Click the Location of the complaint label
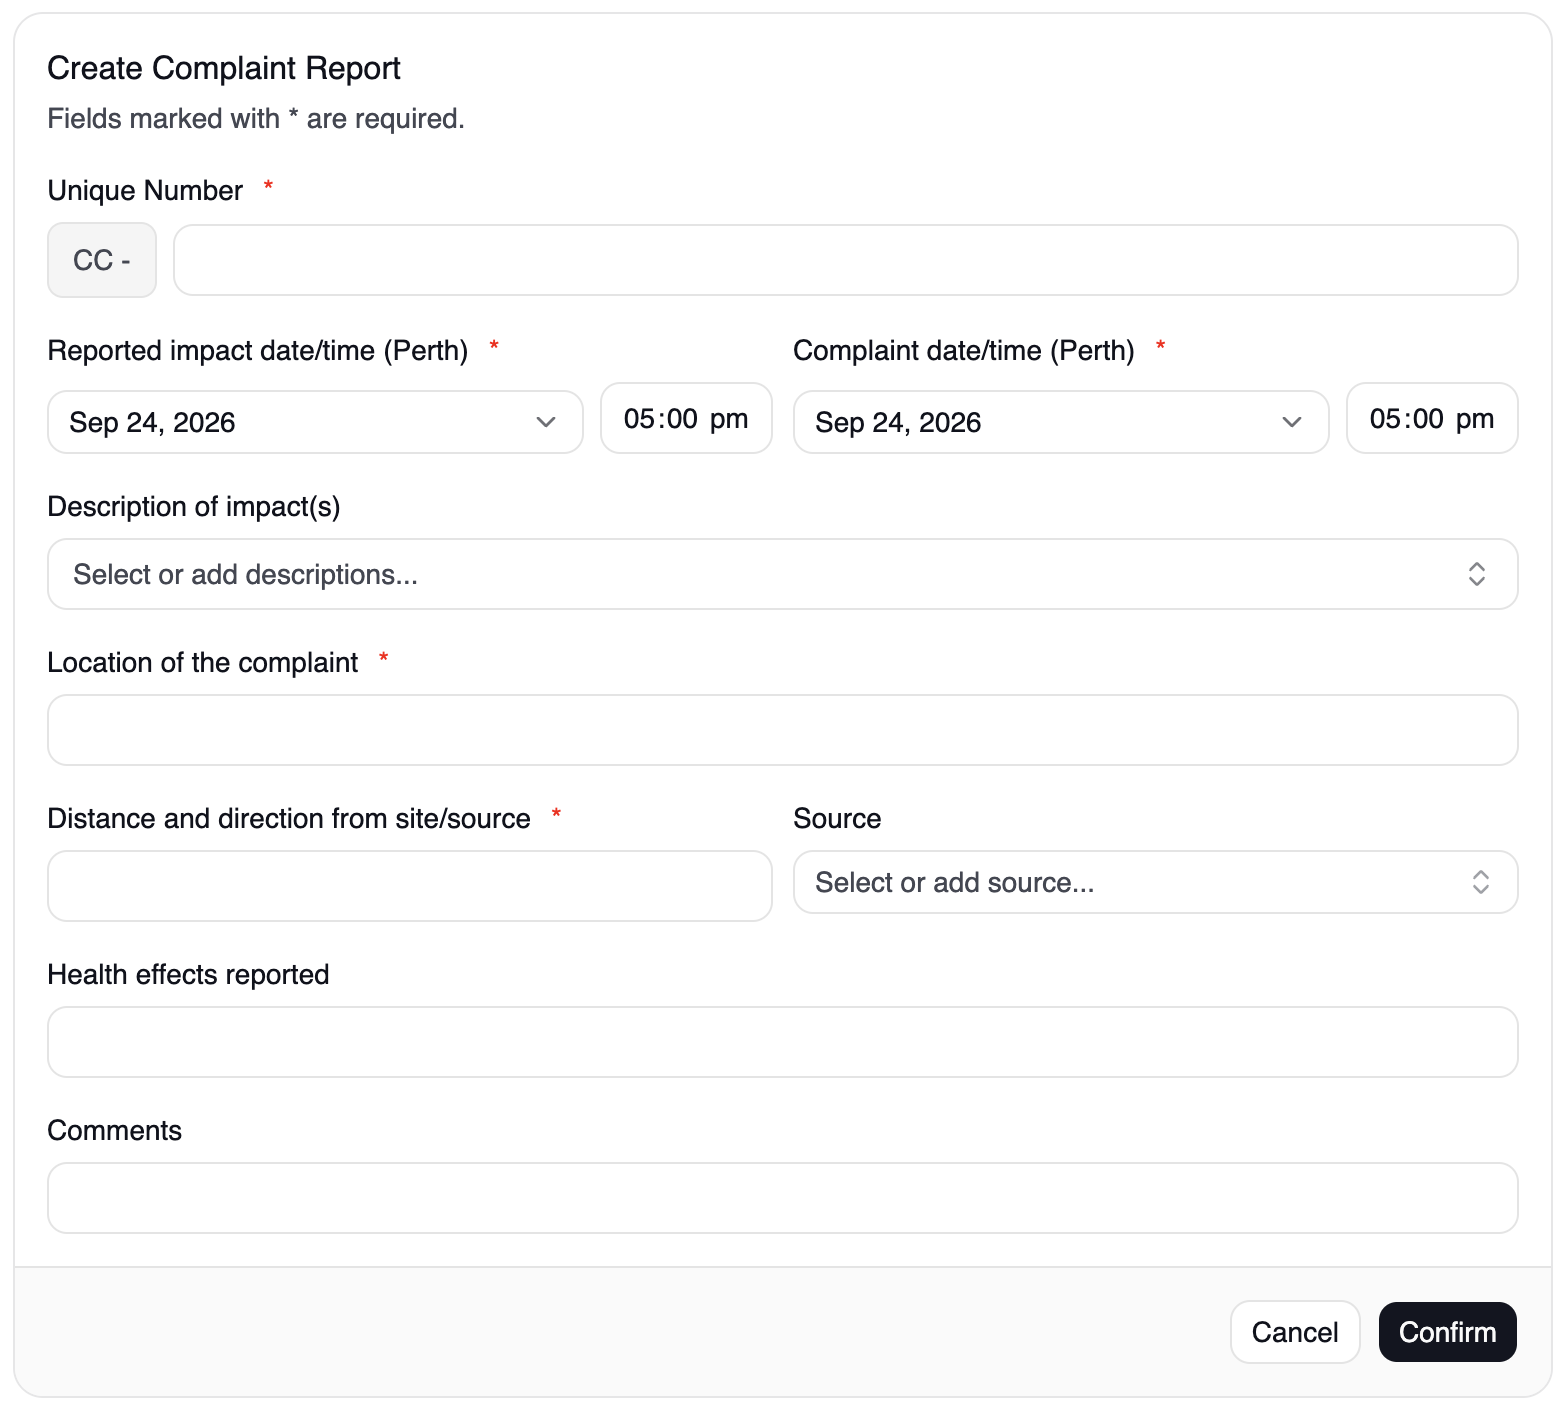1566x1412 pixels. (203, 662)
